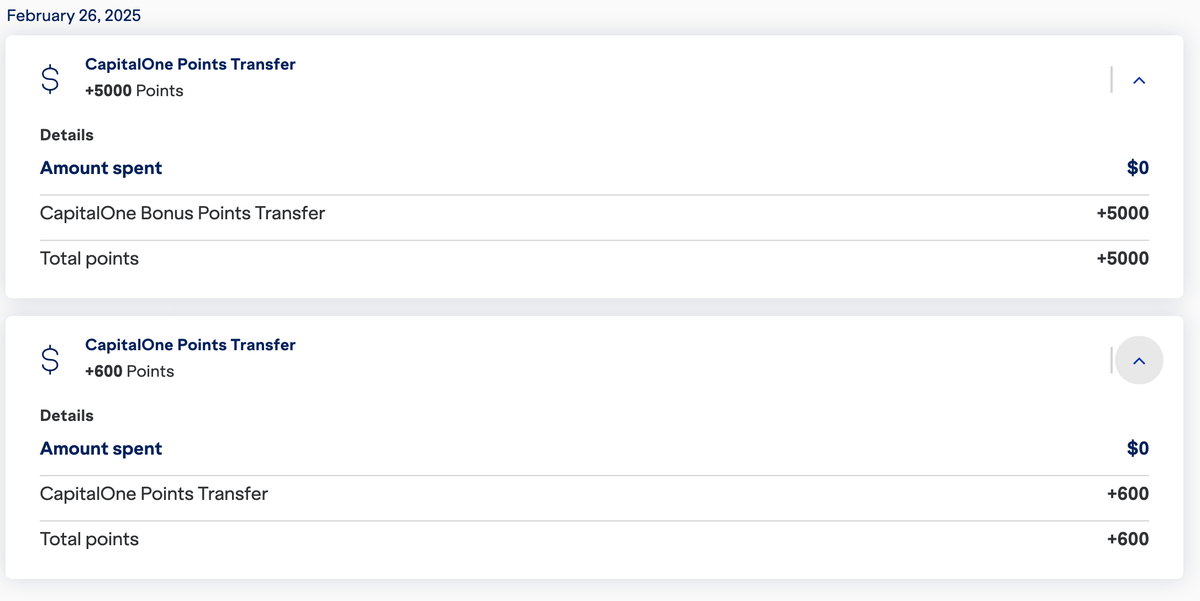Viewport: 1200px width, 601px height.
Task: Collapse the +5000 Points transfer card
Action: 1139,80
